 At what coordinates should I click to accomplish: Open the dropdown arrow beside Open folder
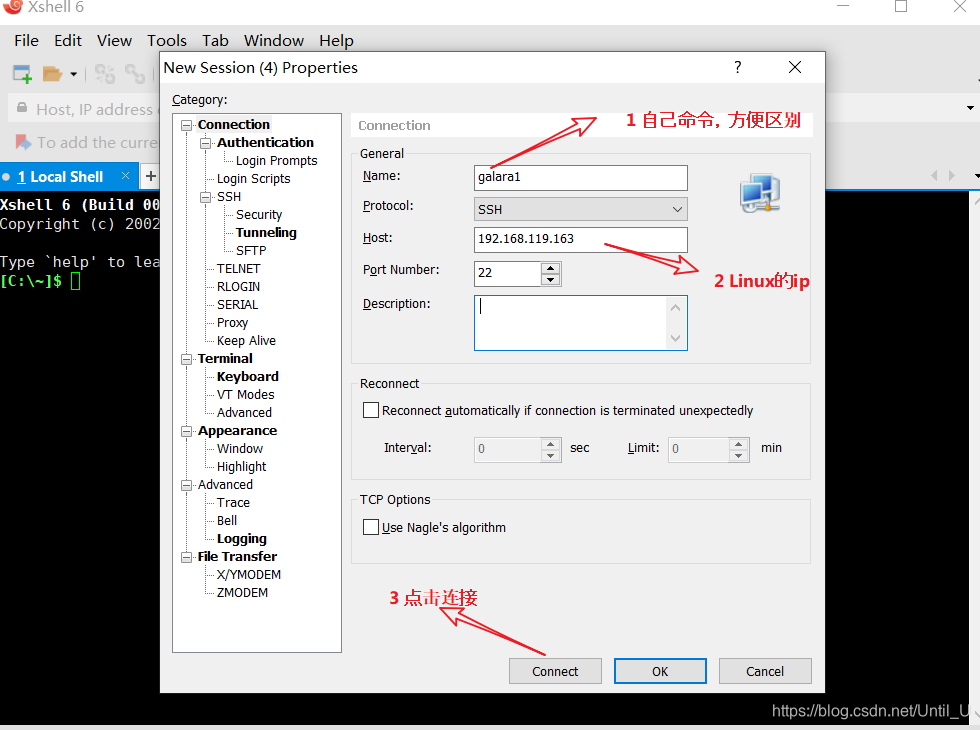[x=74, y=74]
